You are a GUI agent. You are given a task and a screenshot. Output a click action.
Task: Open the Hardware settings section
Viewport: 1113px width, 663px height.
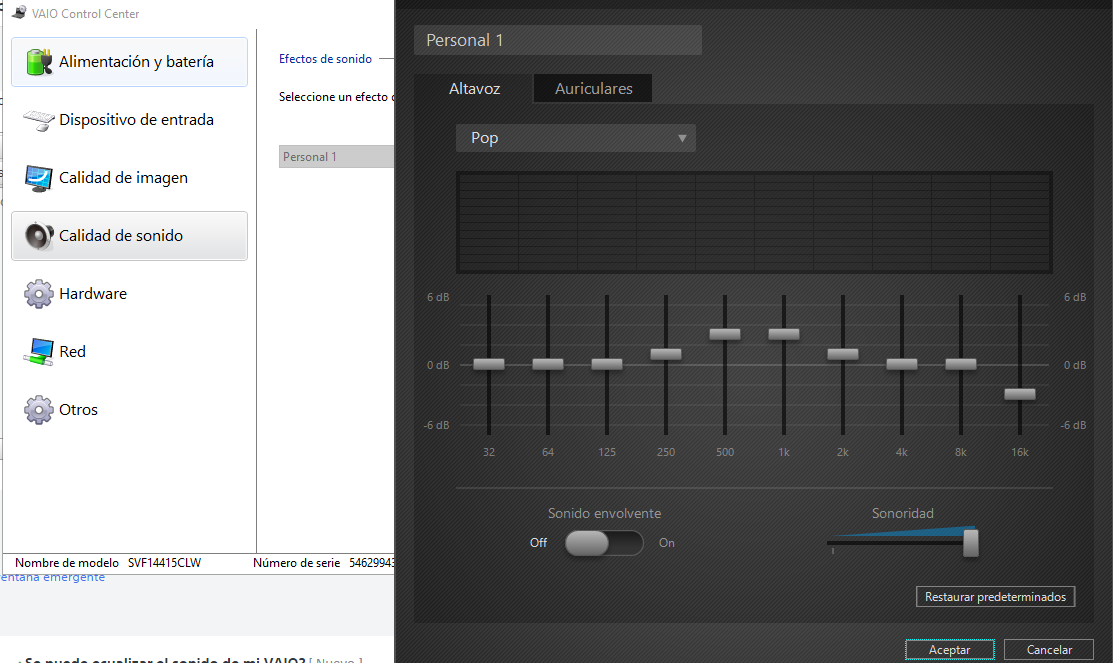pos(129,293)
